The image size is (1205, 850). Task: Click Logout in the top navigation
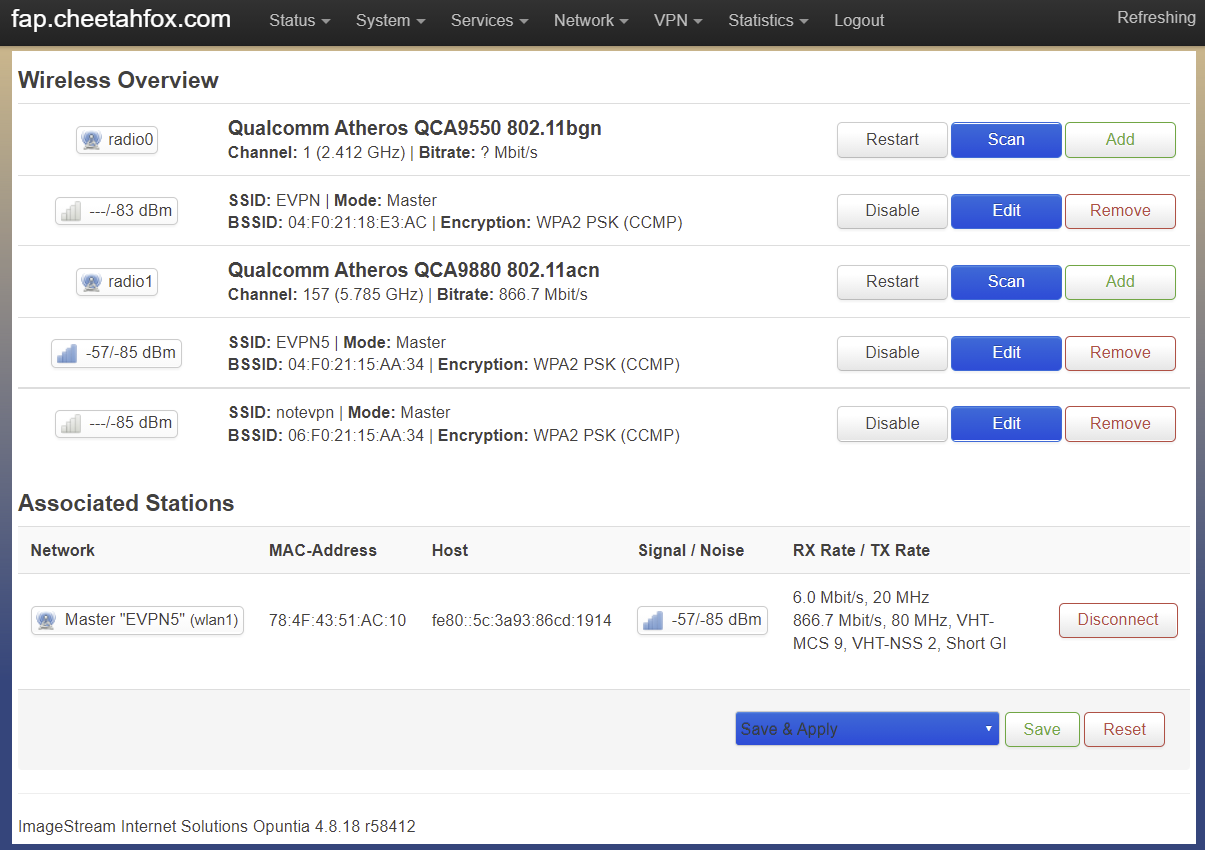(859, 21)
